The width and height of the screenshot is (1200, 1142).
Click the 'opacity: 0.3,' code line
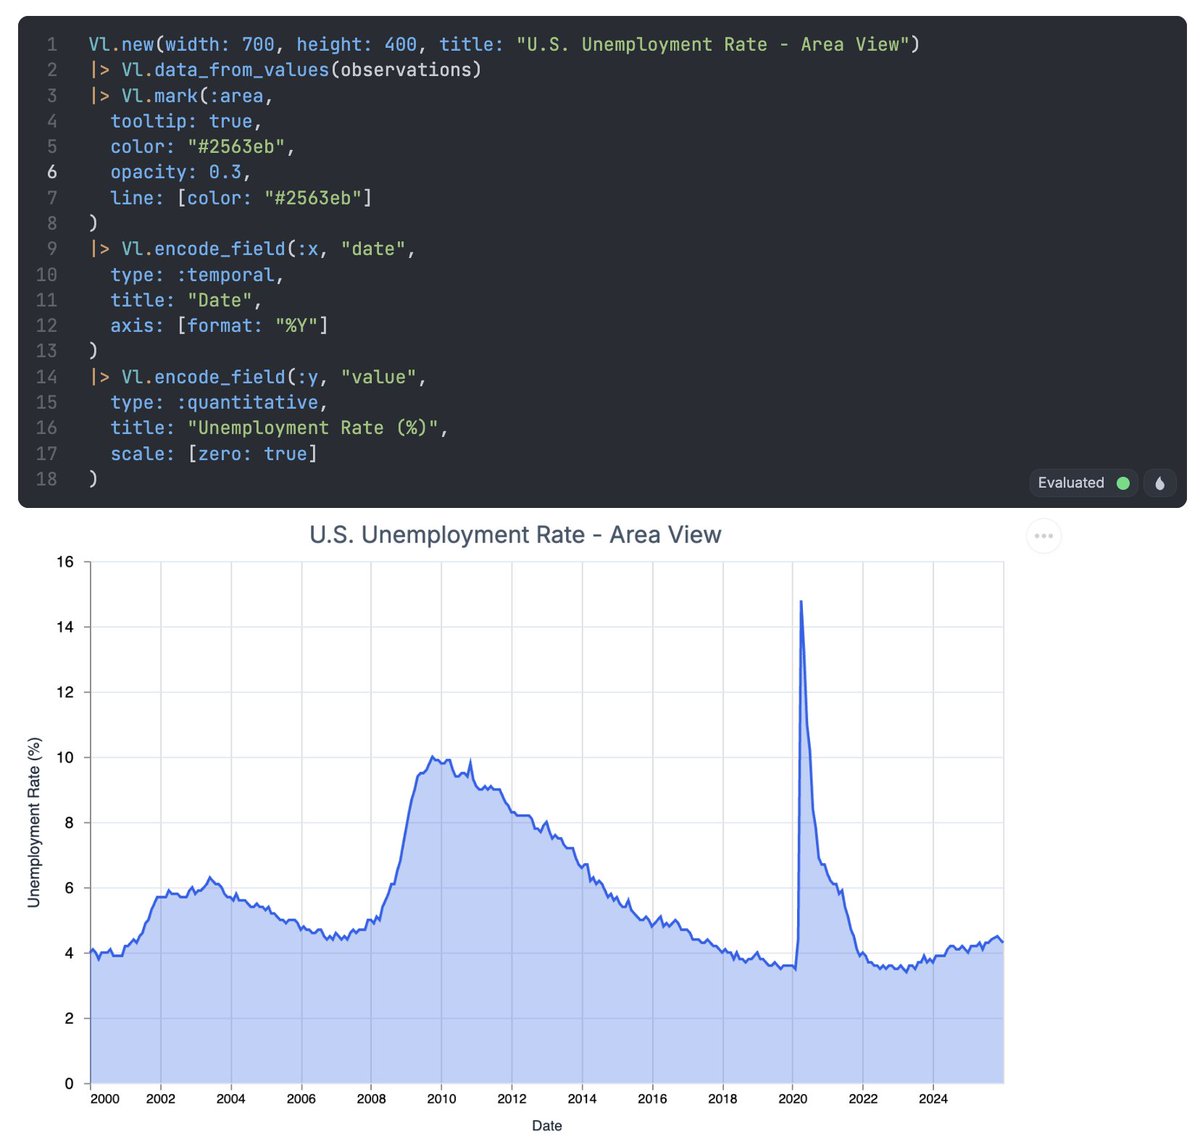tap(181, 172)
